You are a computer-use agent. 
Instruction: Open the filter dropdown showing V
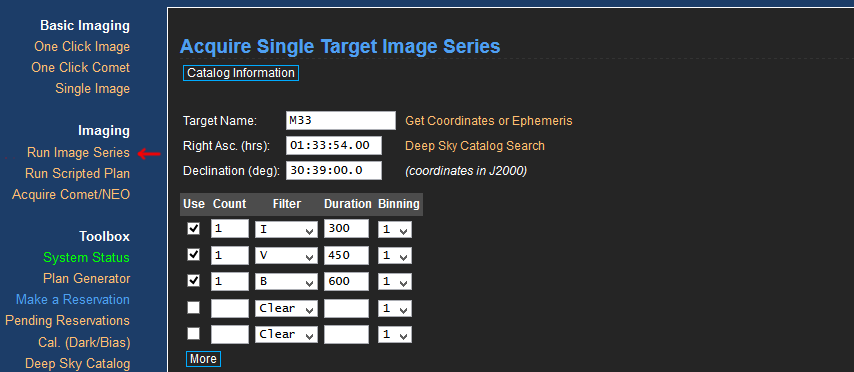(286, 255)
